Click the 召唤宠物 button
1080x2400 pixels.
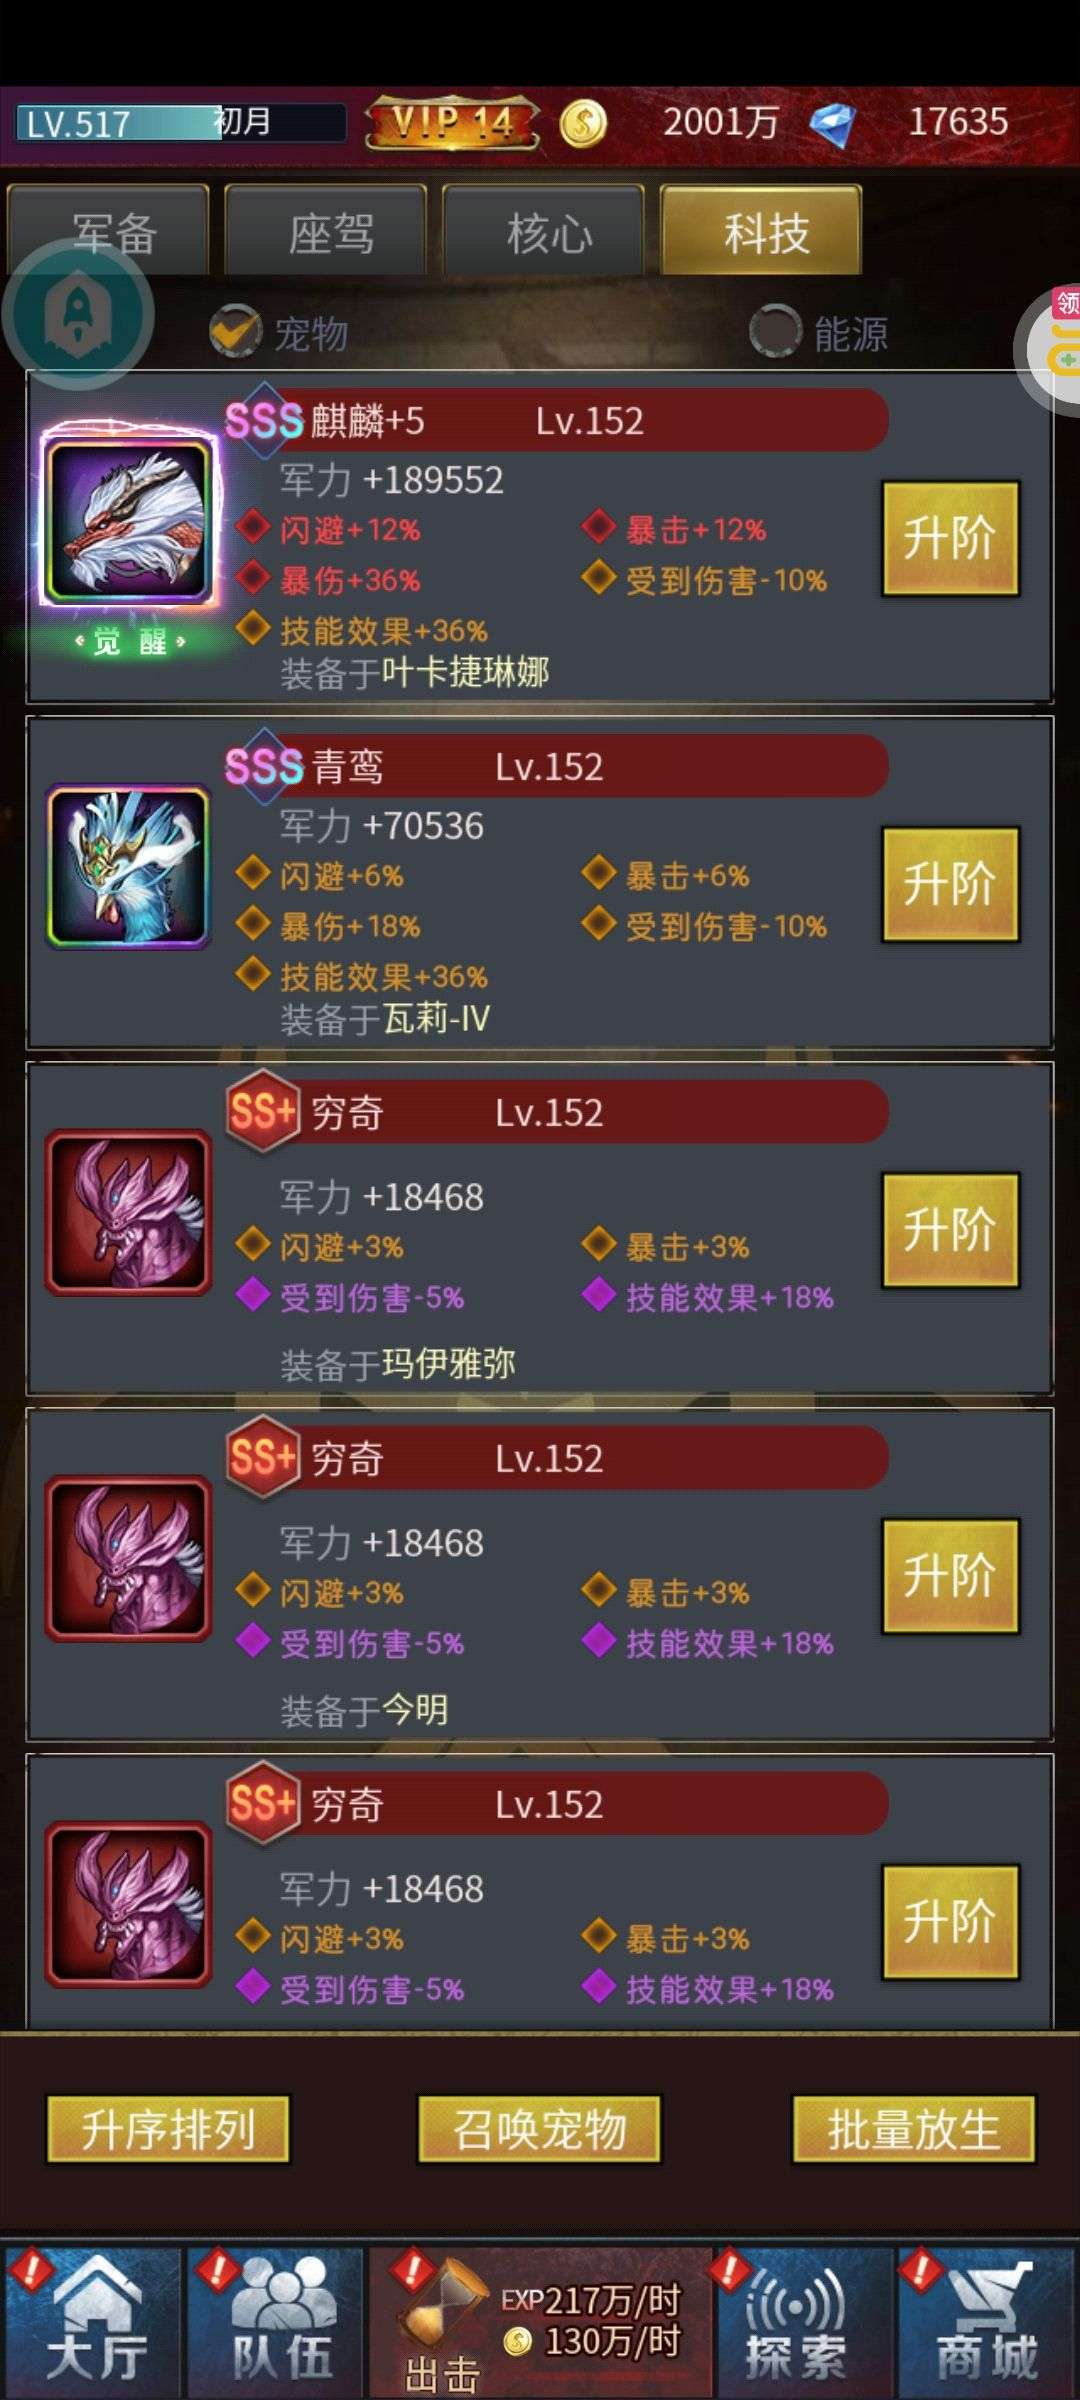point(540,2129)
